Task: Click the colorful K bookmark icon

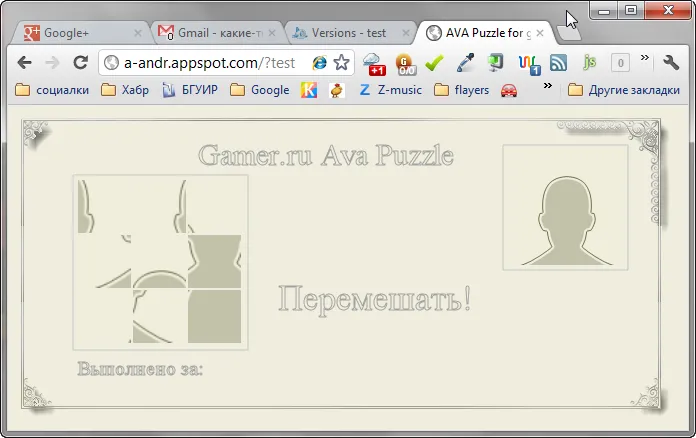Action: [x=309, y=90]
